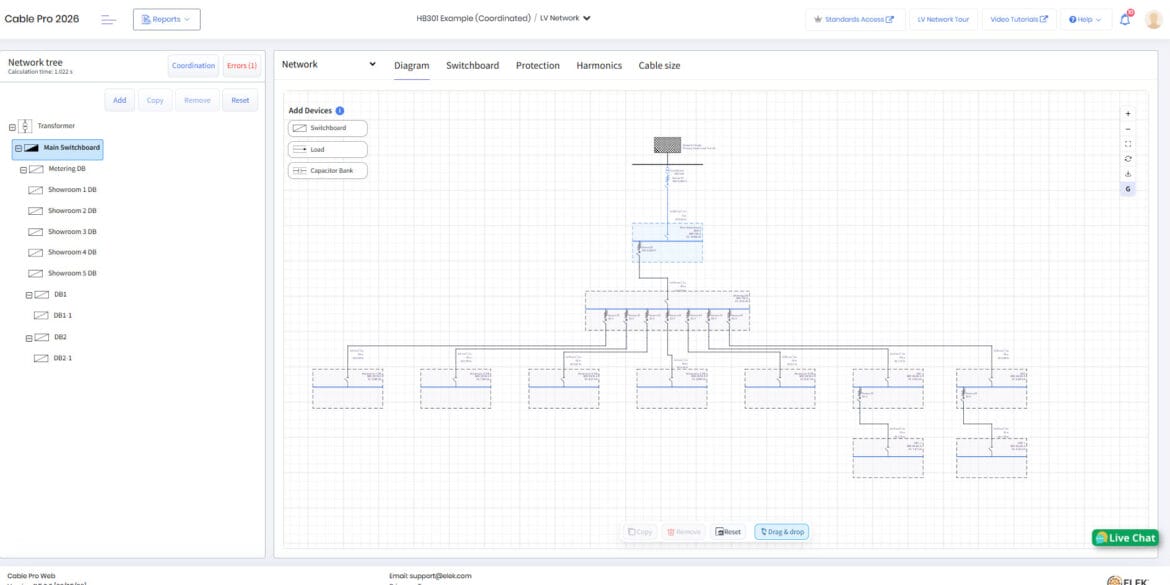Zoom out on the diagram canvas
Screen dimensions: 1170x585
(1127, 129)
